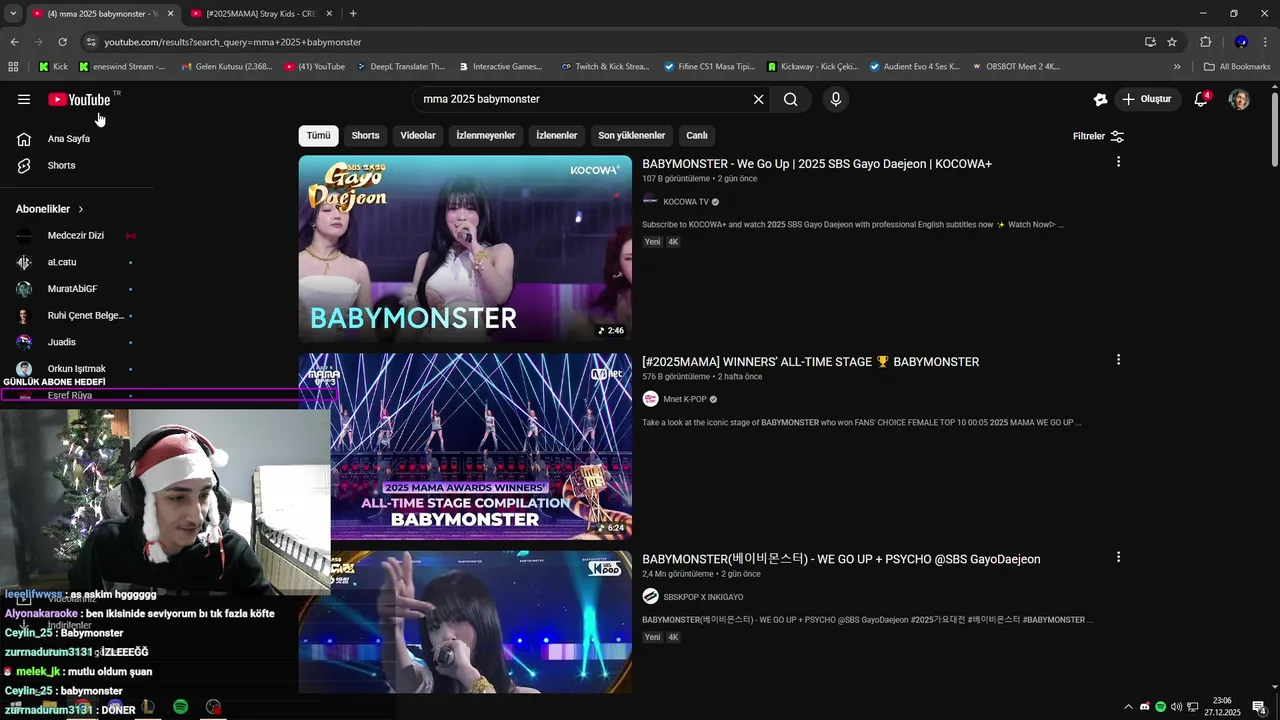
Task: Select the Son yüklenenler filter chip
Action: (632, 136)
